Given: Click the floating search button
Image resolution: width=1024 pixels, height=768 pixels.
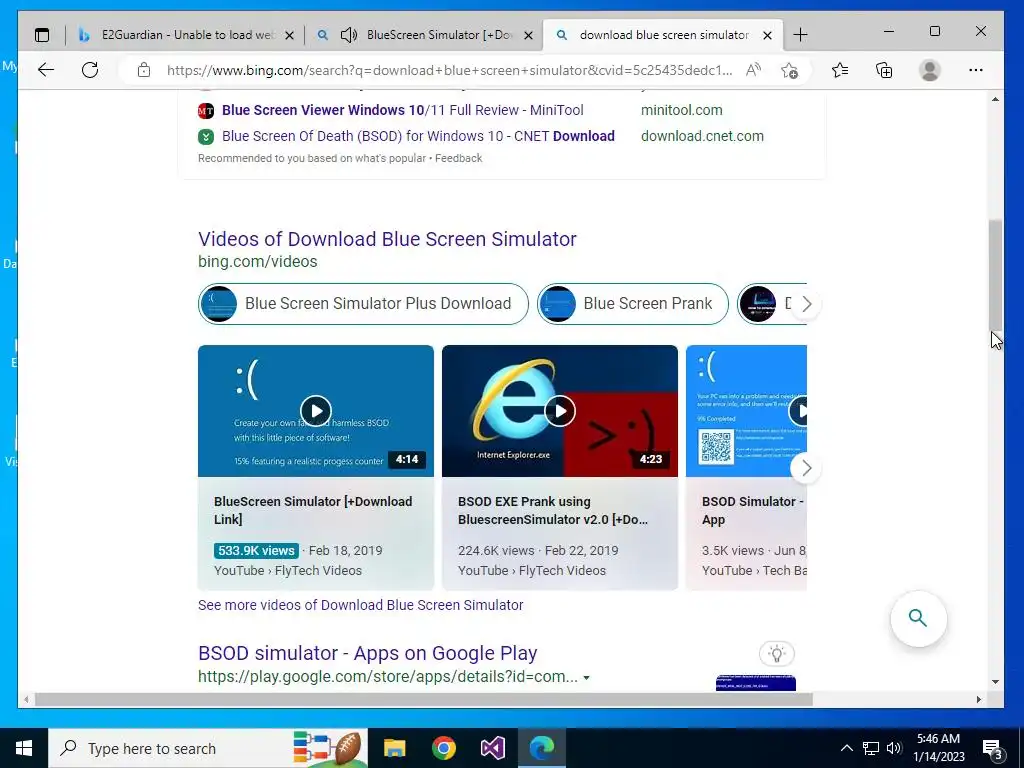Looking at the screenshot, I should [918, 618].
